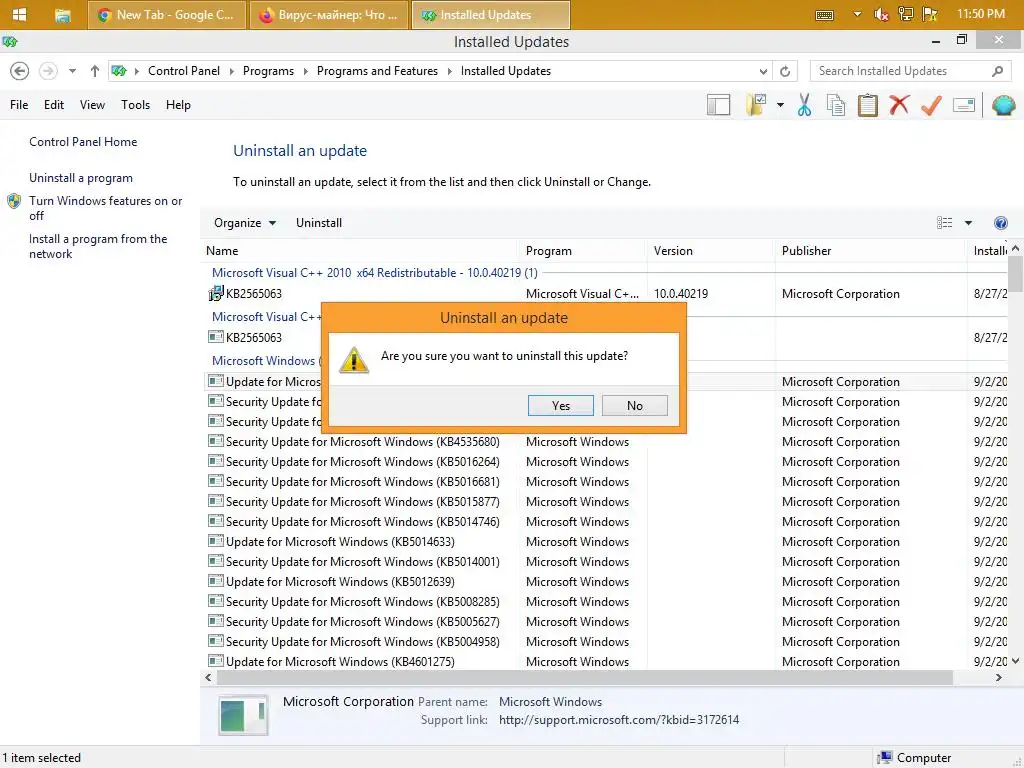This screenshot has height=768, width=1024.
Task: Expand chevron after Programs and Features breadcrumb
Action: click(x=449, y=71)
